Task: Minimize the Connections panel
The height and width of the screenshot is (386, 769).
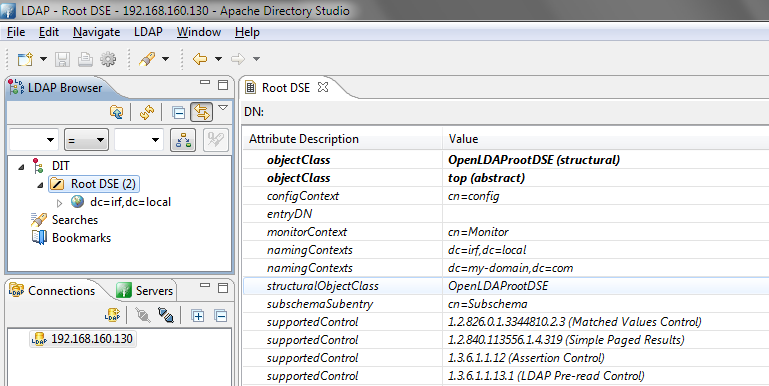Action: [205, 285]
